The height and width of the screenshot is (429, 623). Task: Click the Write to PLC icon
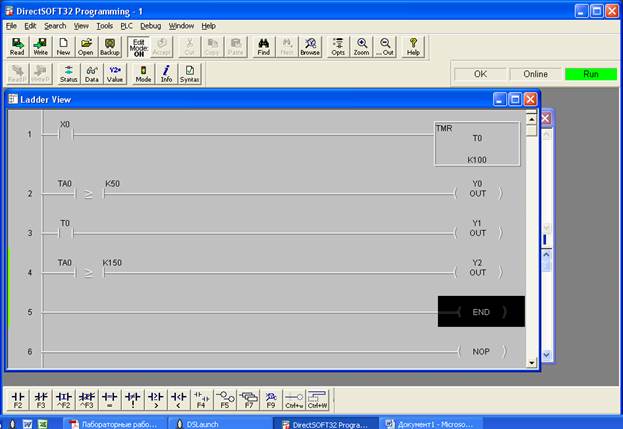tap(40, 46)
